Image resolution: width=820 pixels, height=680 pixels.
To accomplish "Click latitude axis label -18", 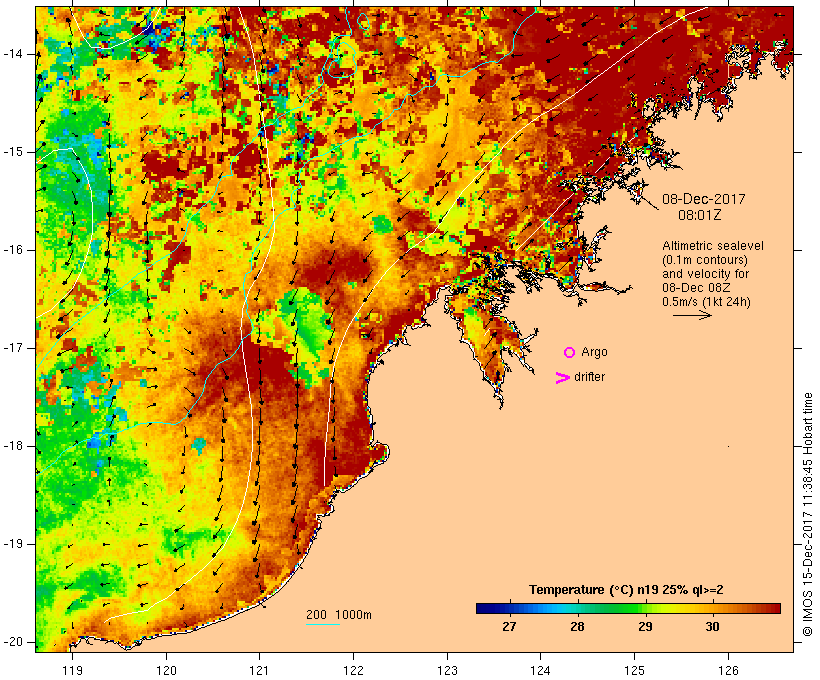I will coord(13,446).
